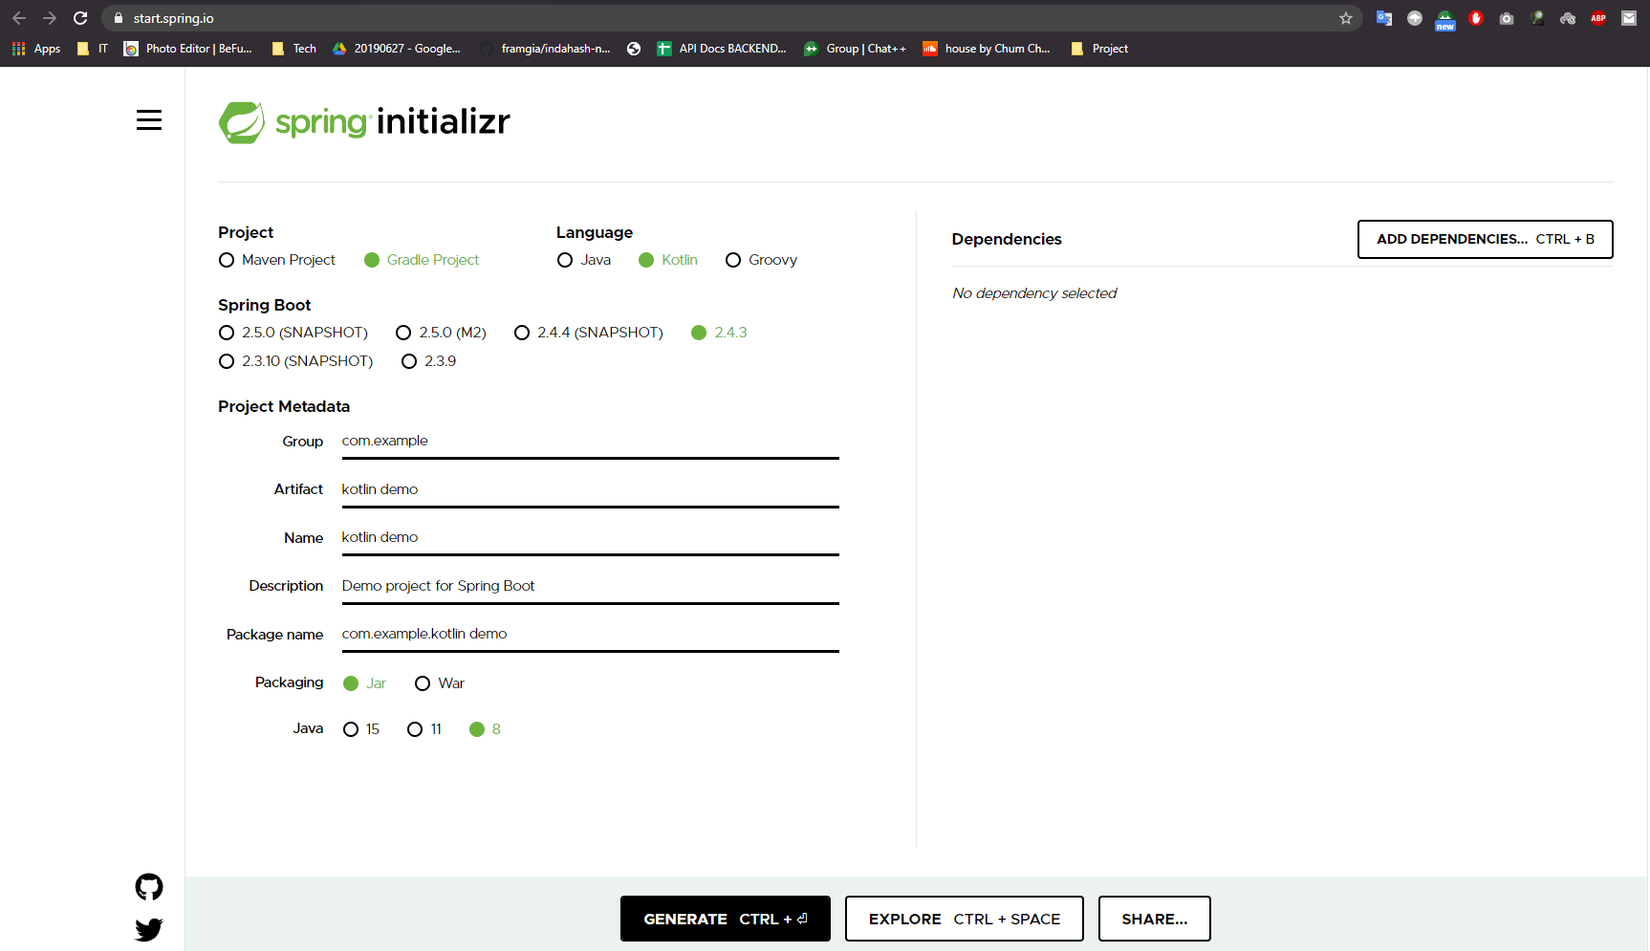Select Jar packaging
The height and width of the screenshot is (951, 1650).
351,684
